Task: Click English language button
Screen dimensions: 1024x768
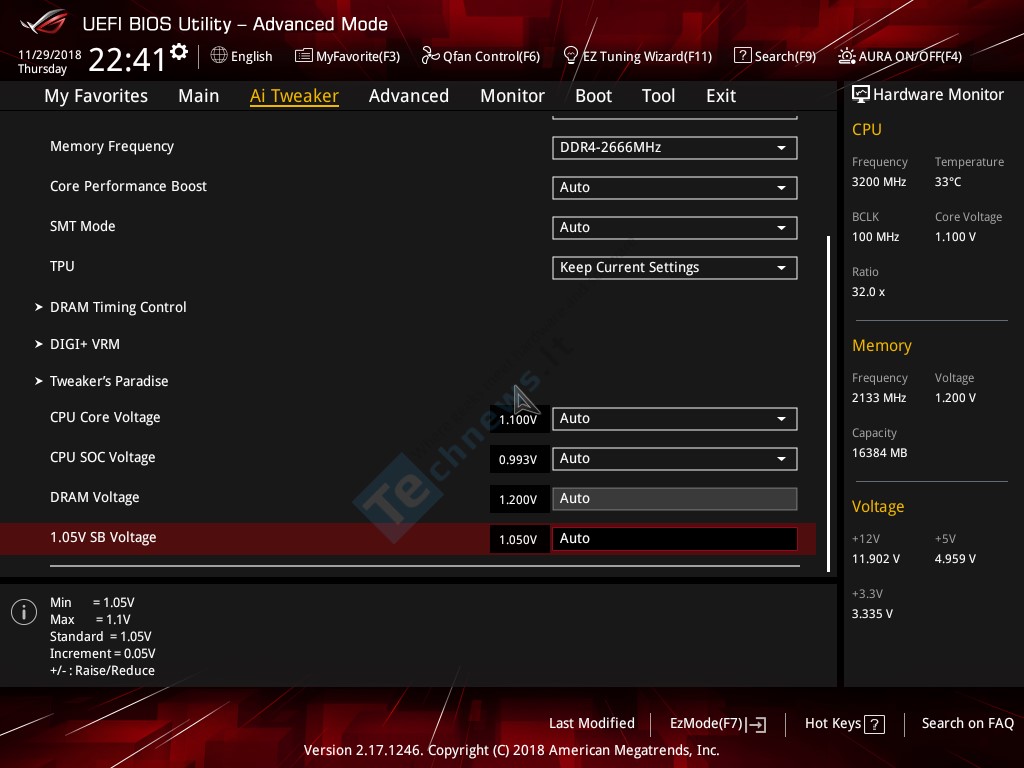Action: click(x=242, y=56)
